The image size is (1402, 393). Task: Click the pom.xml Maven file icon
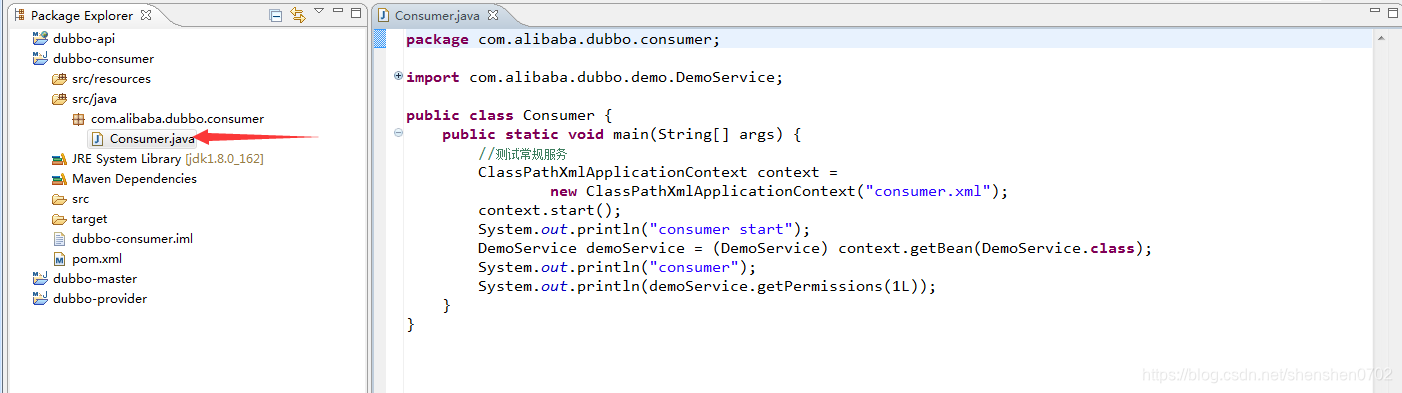59,259
